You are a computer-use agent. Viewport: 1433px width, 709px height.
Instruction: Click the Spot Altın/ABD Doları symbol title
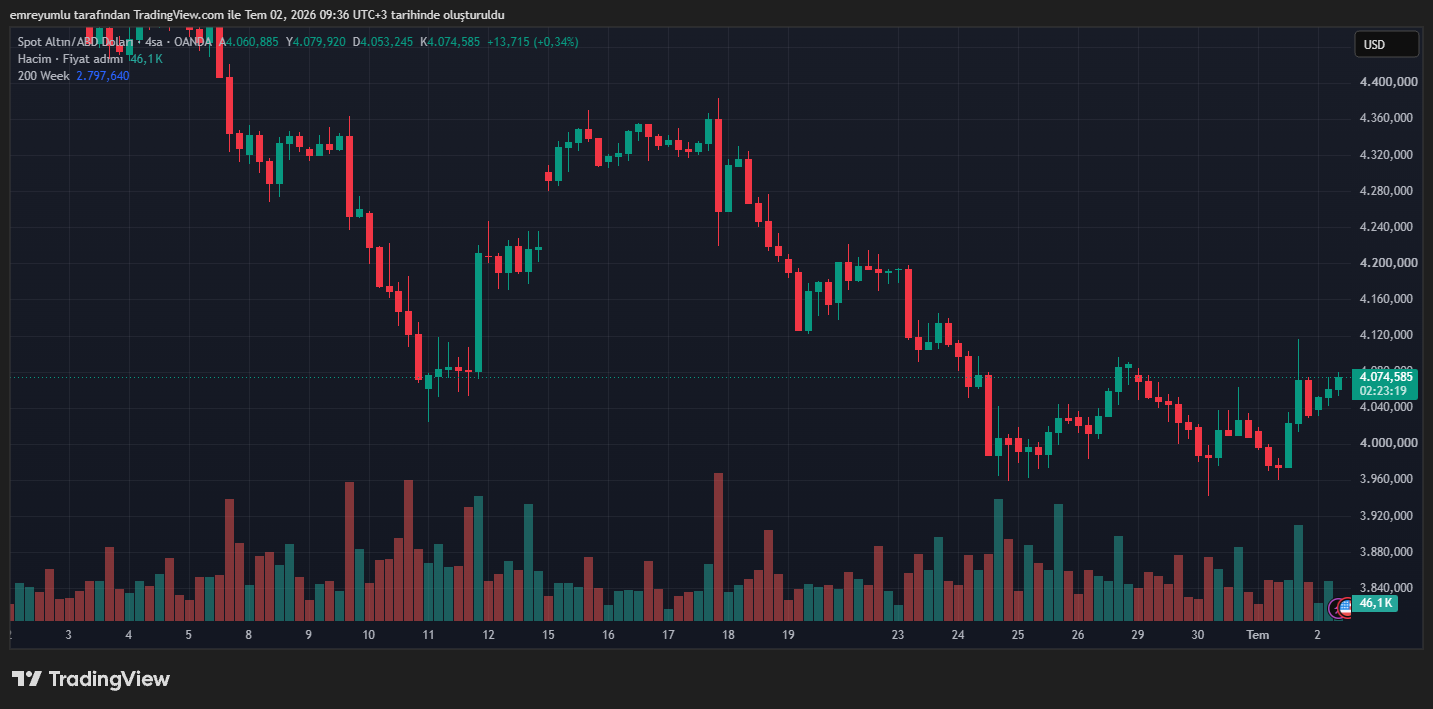click(77, 42)
